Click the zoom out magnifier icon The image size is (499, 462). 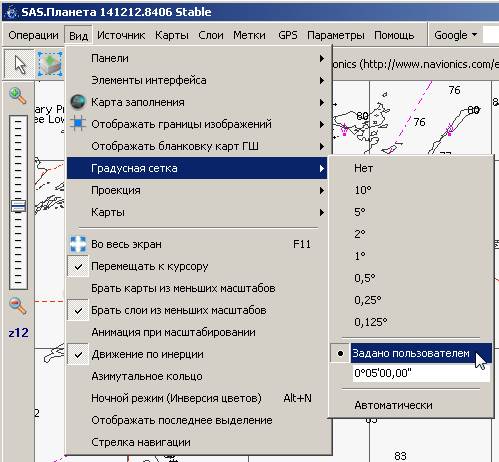18,306
